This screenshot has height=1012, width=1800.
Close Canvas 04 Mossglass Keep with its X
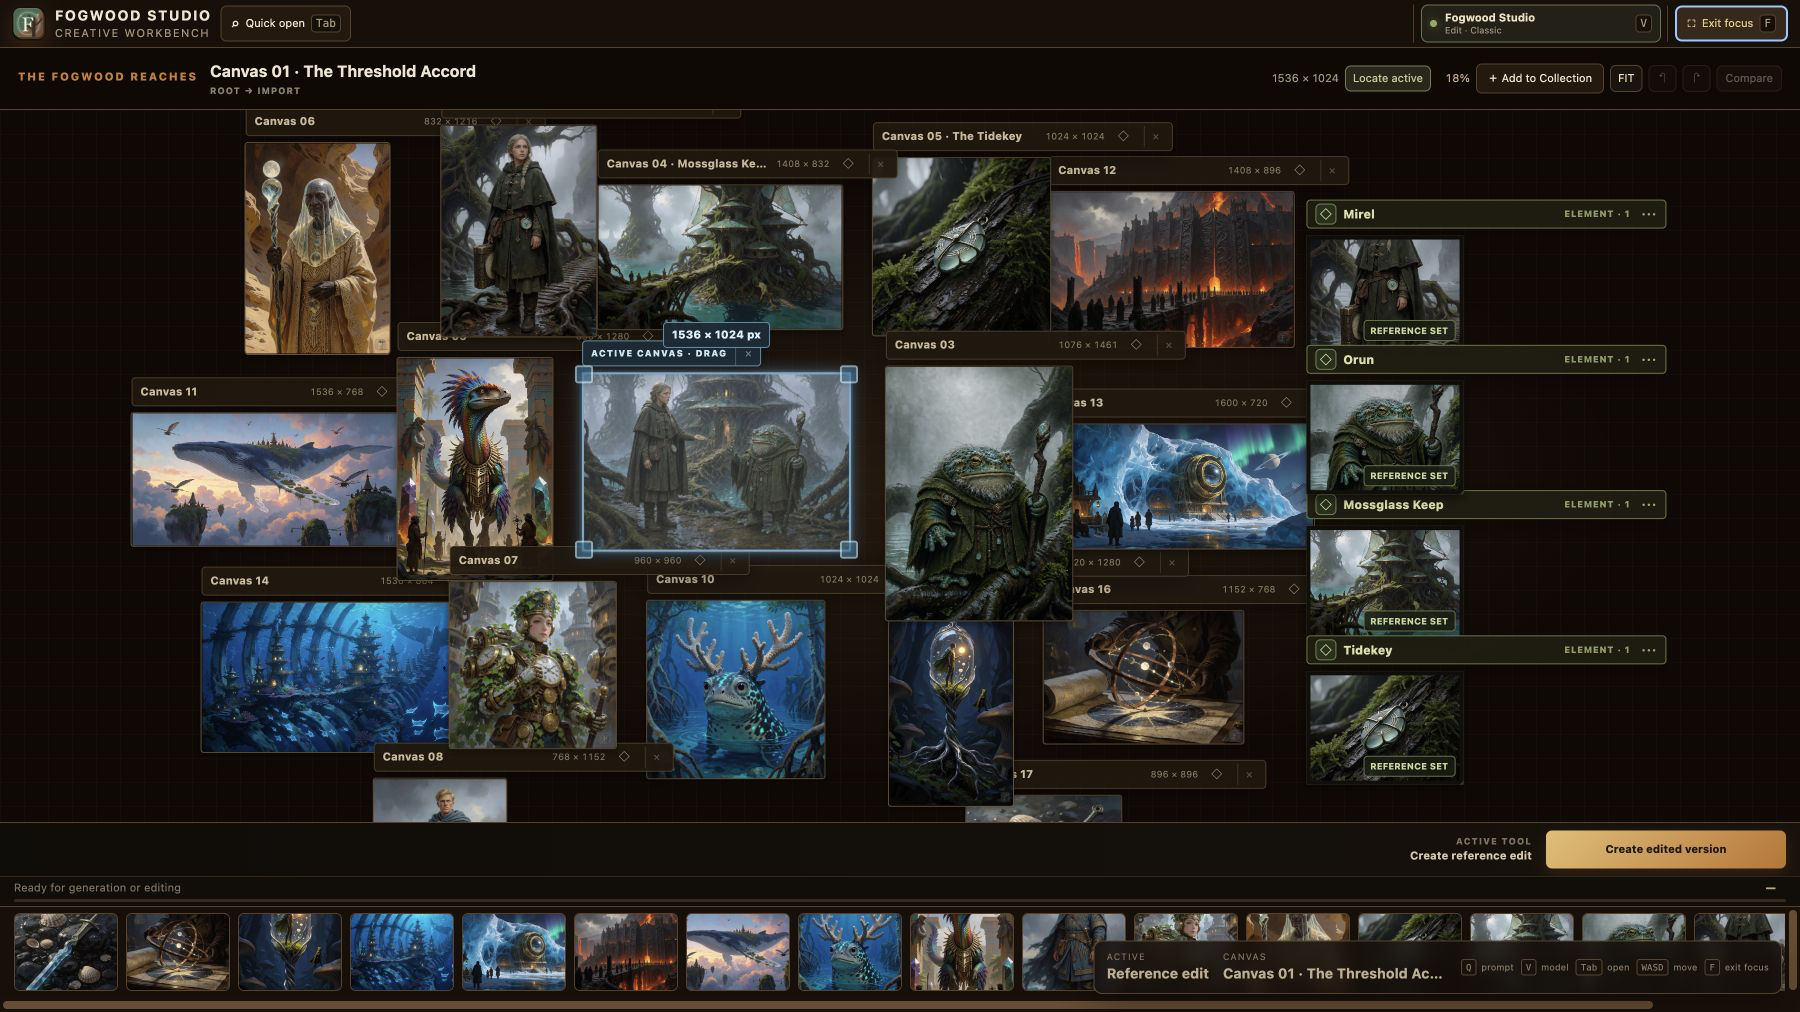[880, 164]
